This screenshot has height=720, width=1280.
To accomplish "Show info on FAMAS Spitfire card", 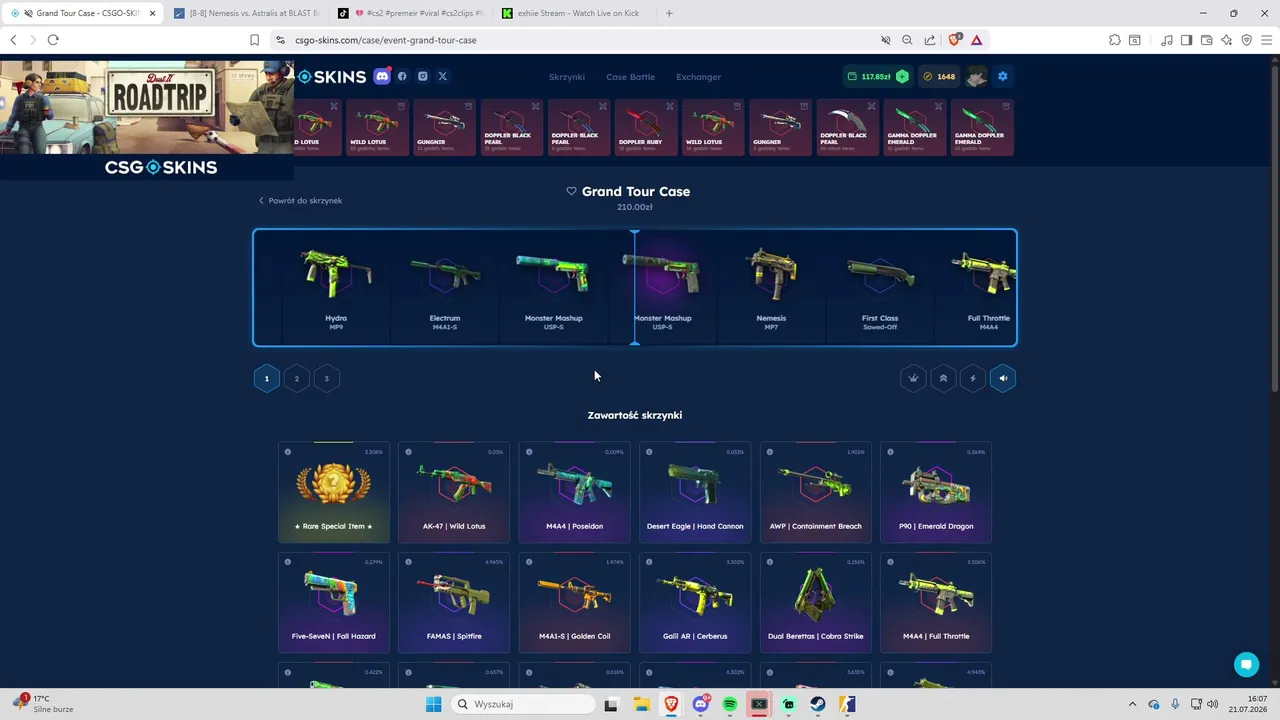I will [x=408, y=562].
